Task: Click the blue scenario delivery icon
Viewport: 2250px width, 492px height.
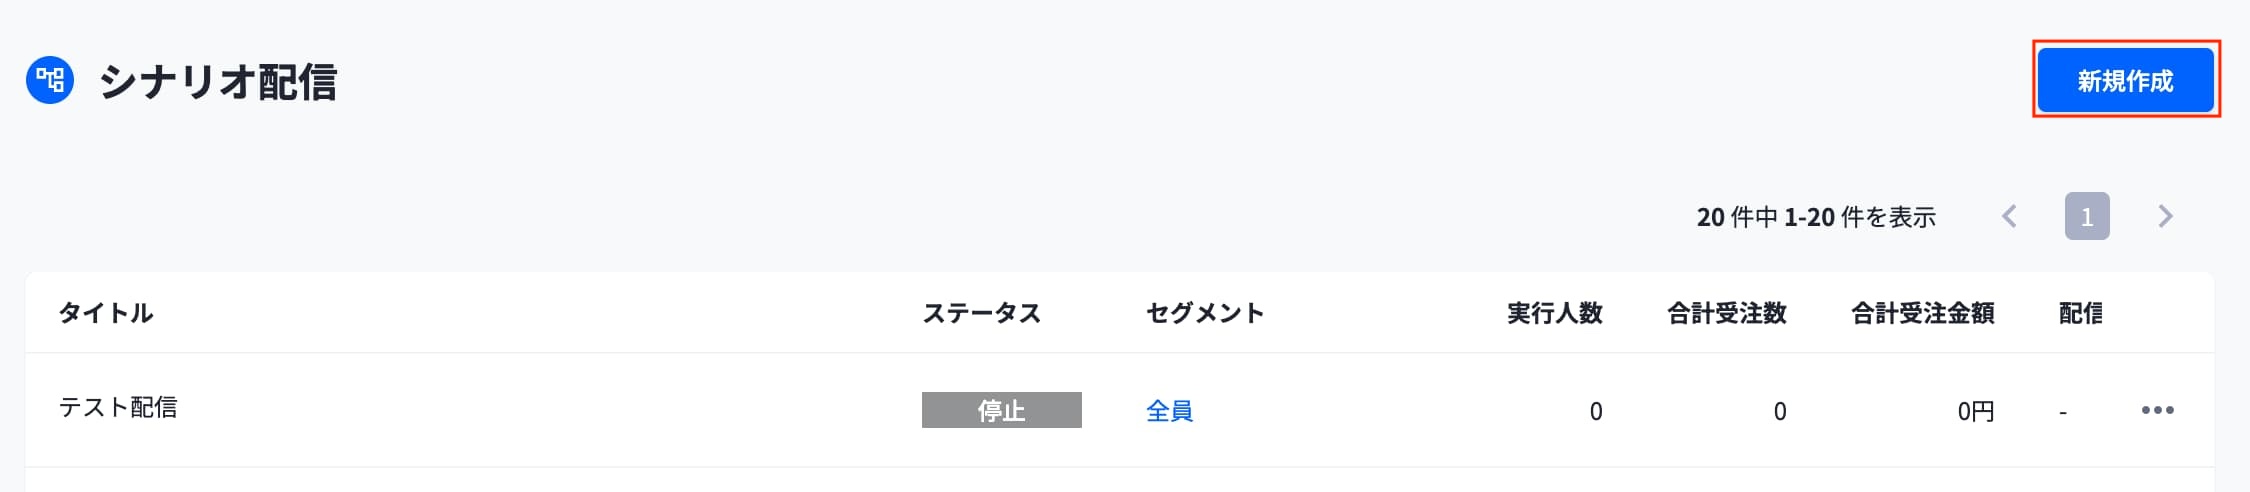Action: click(50, 80)
